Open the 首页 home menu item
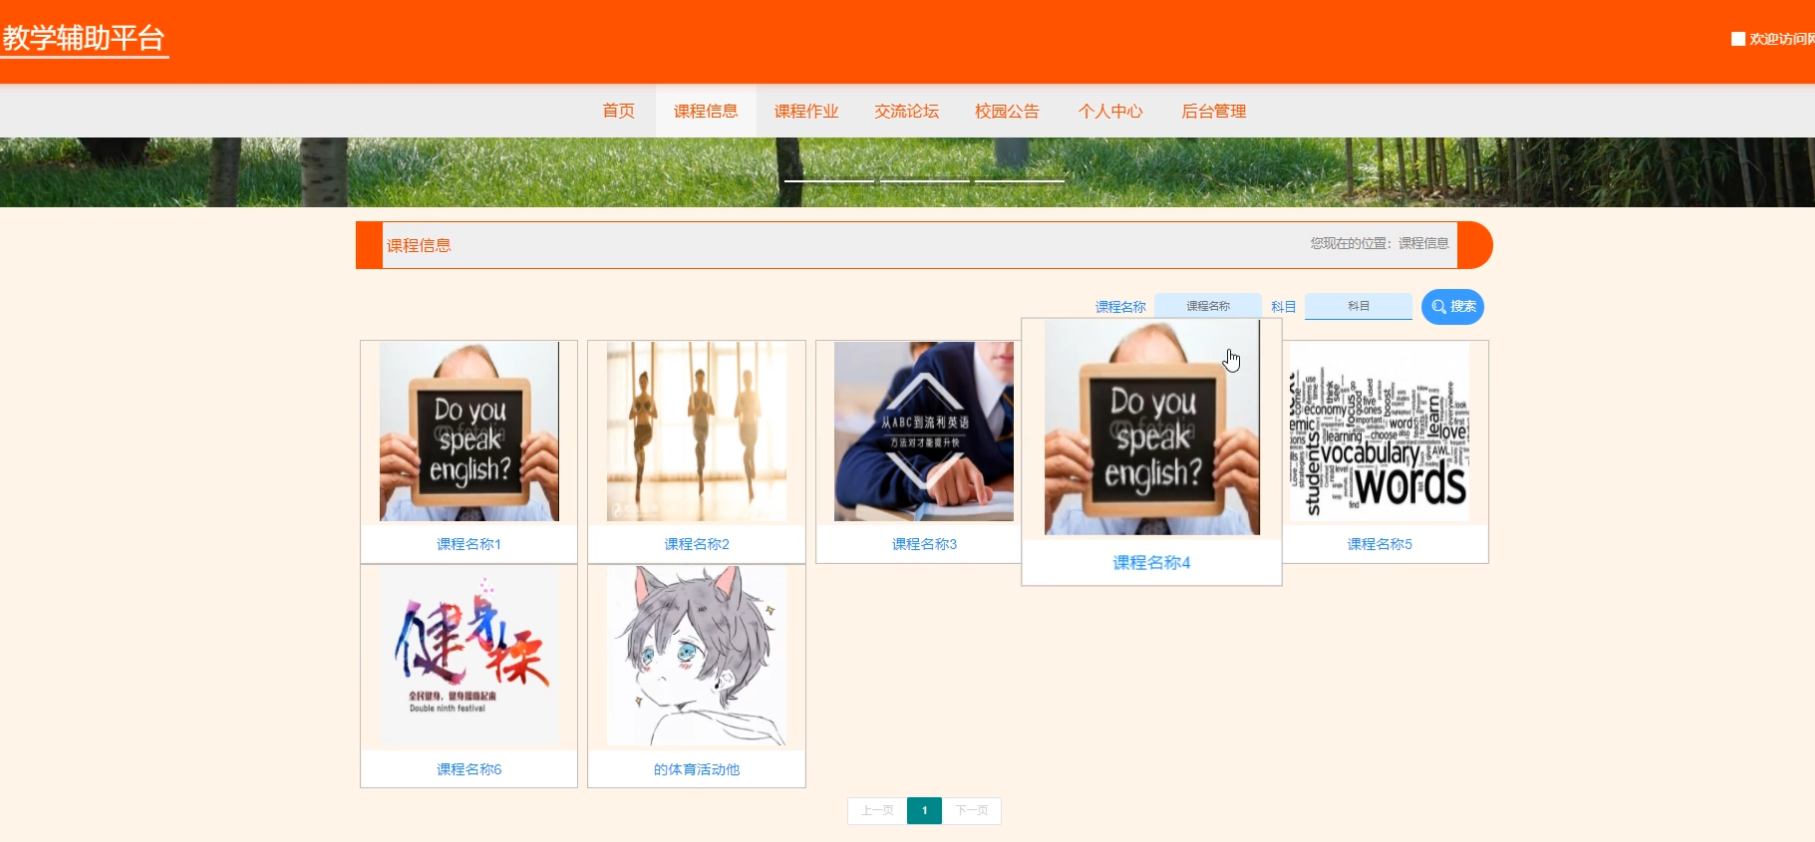 pos(618,111)
